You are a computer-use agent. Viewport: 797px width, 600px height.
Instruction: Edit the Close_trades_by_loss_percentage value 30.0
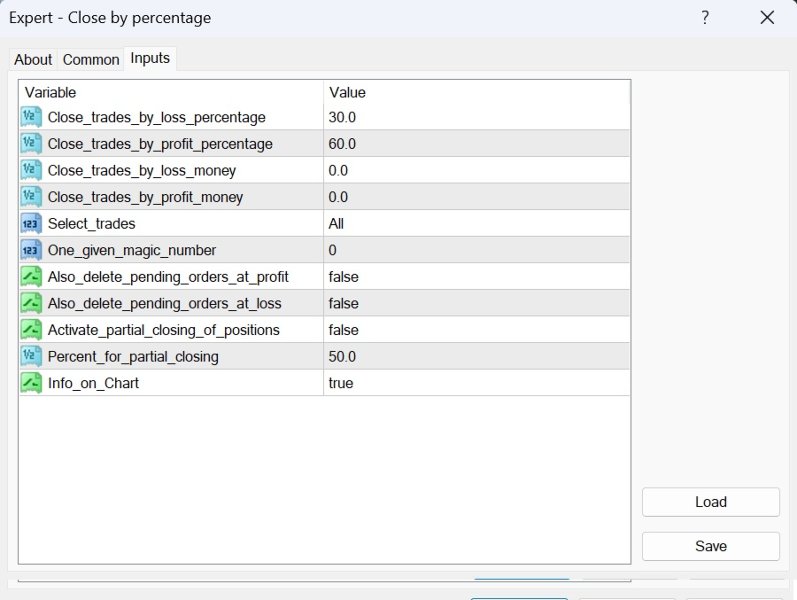(x=342, y=118)
